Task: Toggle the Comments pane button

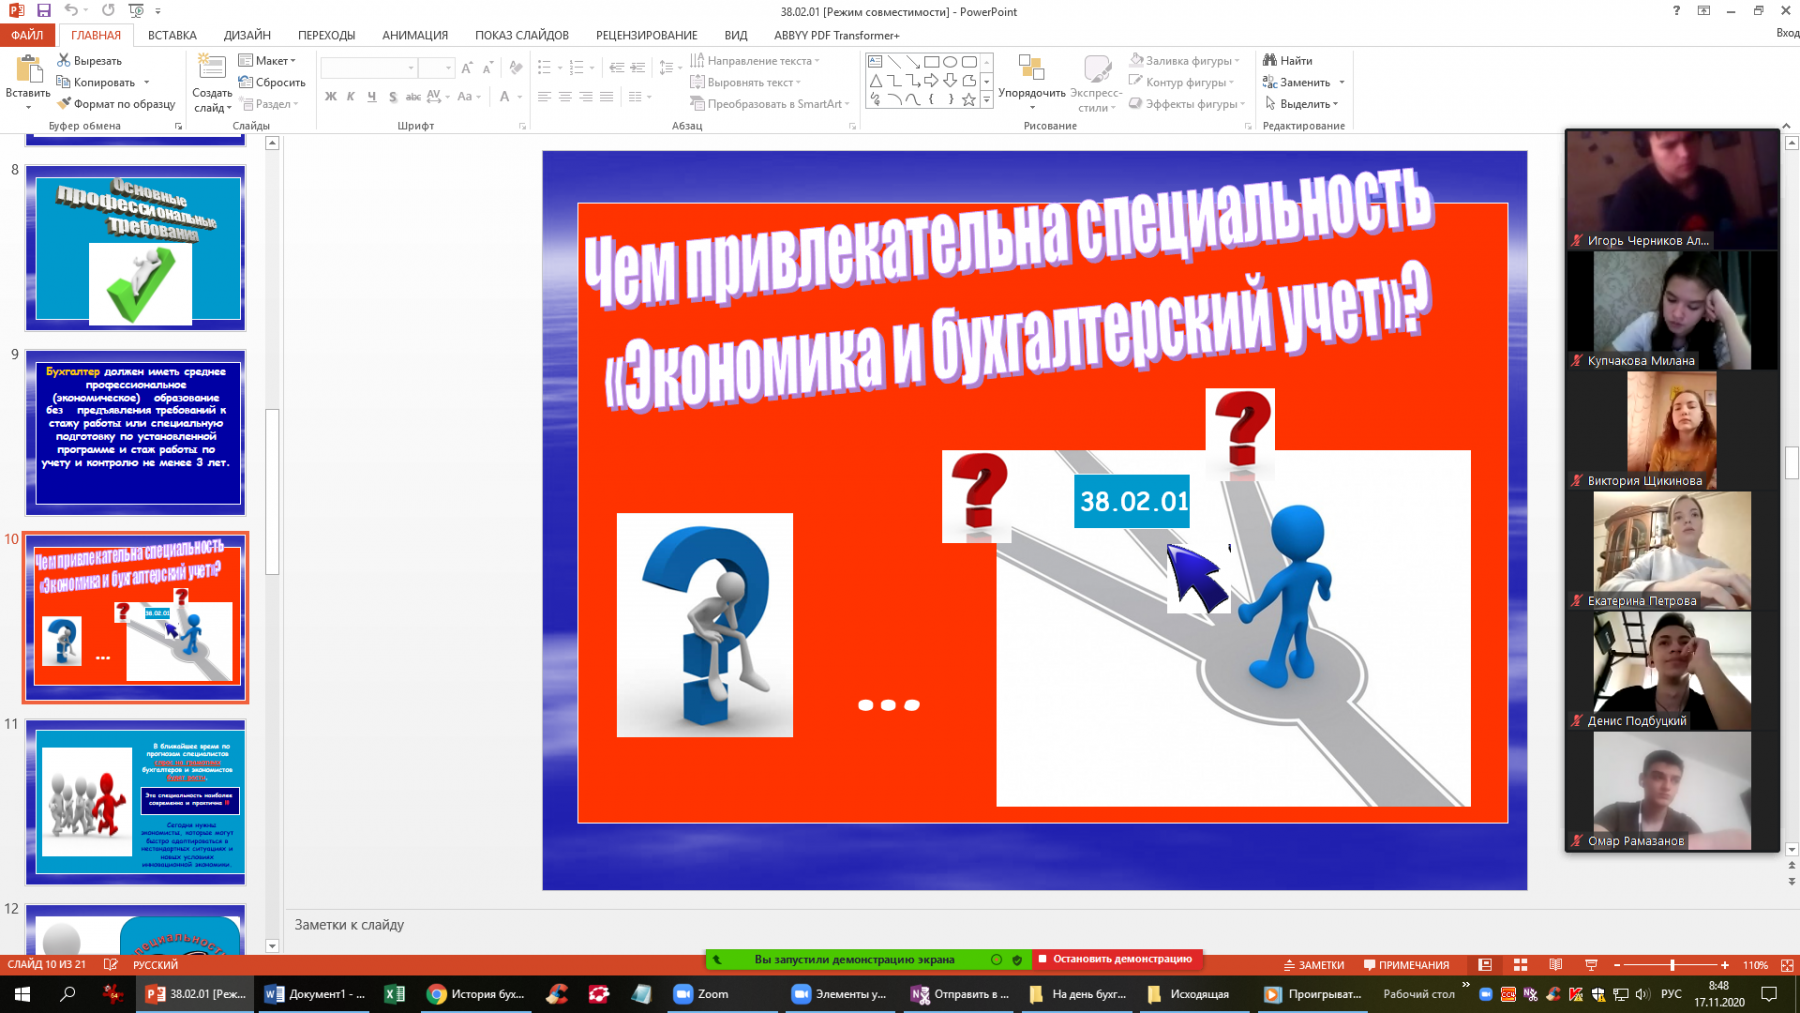Action: [1406, 965]
